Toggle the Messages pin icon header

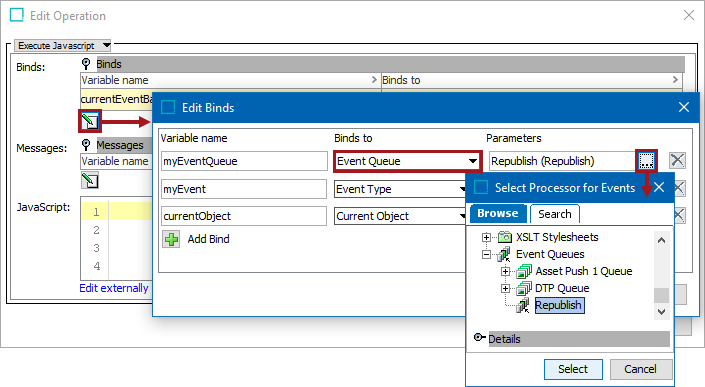(x=86, y=145)
